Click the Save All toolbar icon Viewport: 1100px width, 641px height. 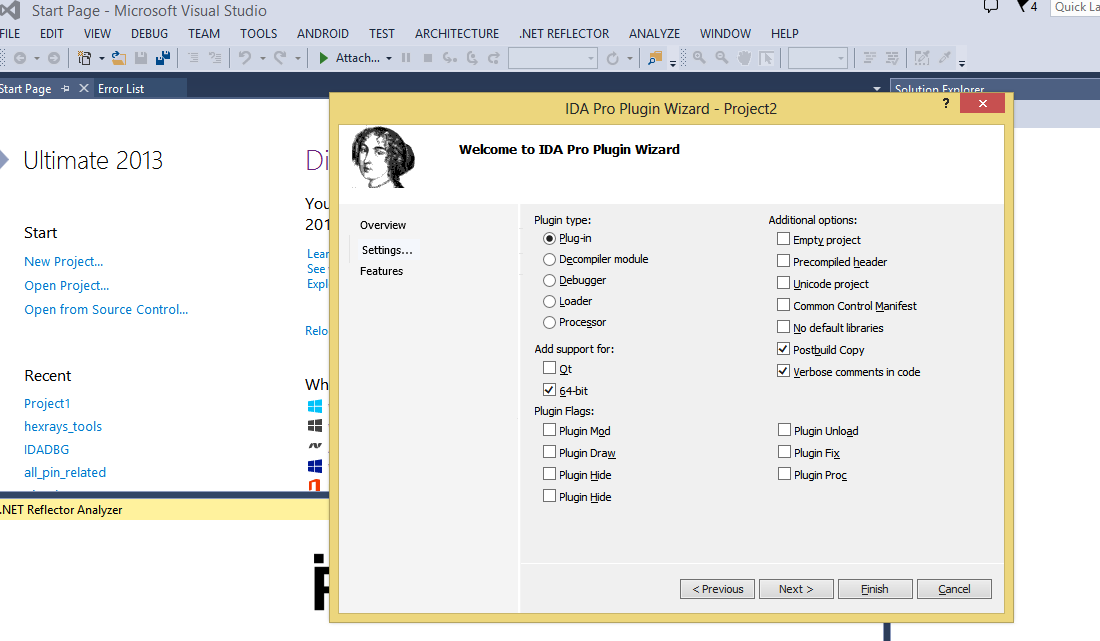[x=163, y=58]
